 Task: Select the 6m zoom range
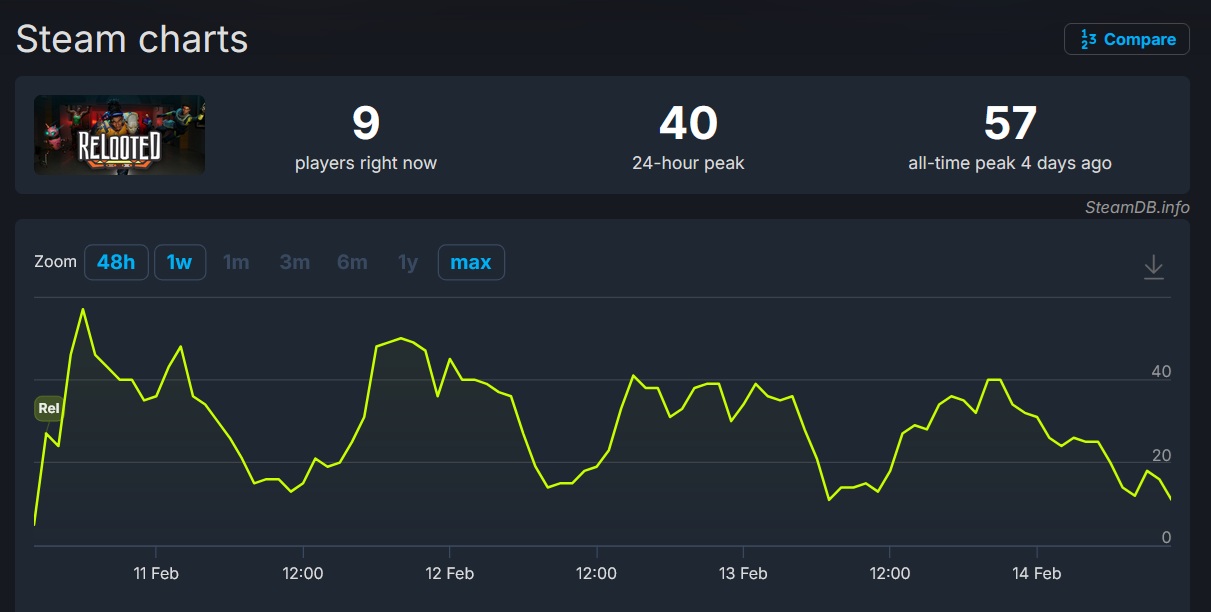coord(352,262)
